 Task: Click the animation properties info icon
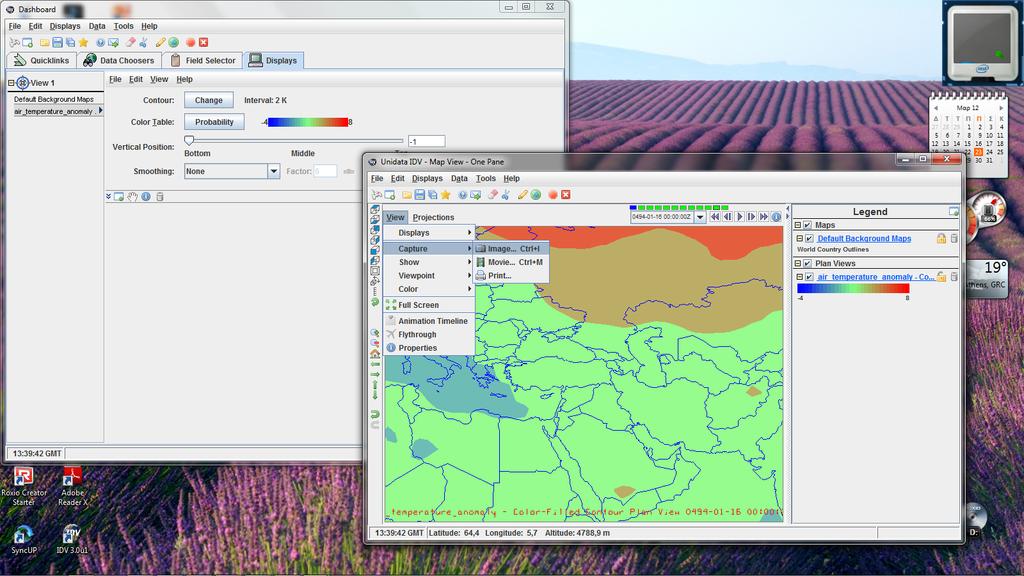[776, 217]
